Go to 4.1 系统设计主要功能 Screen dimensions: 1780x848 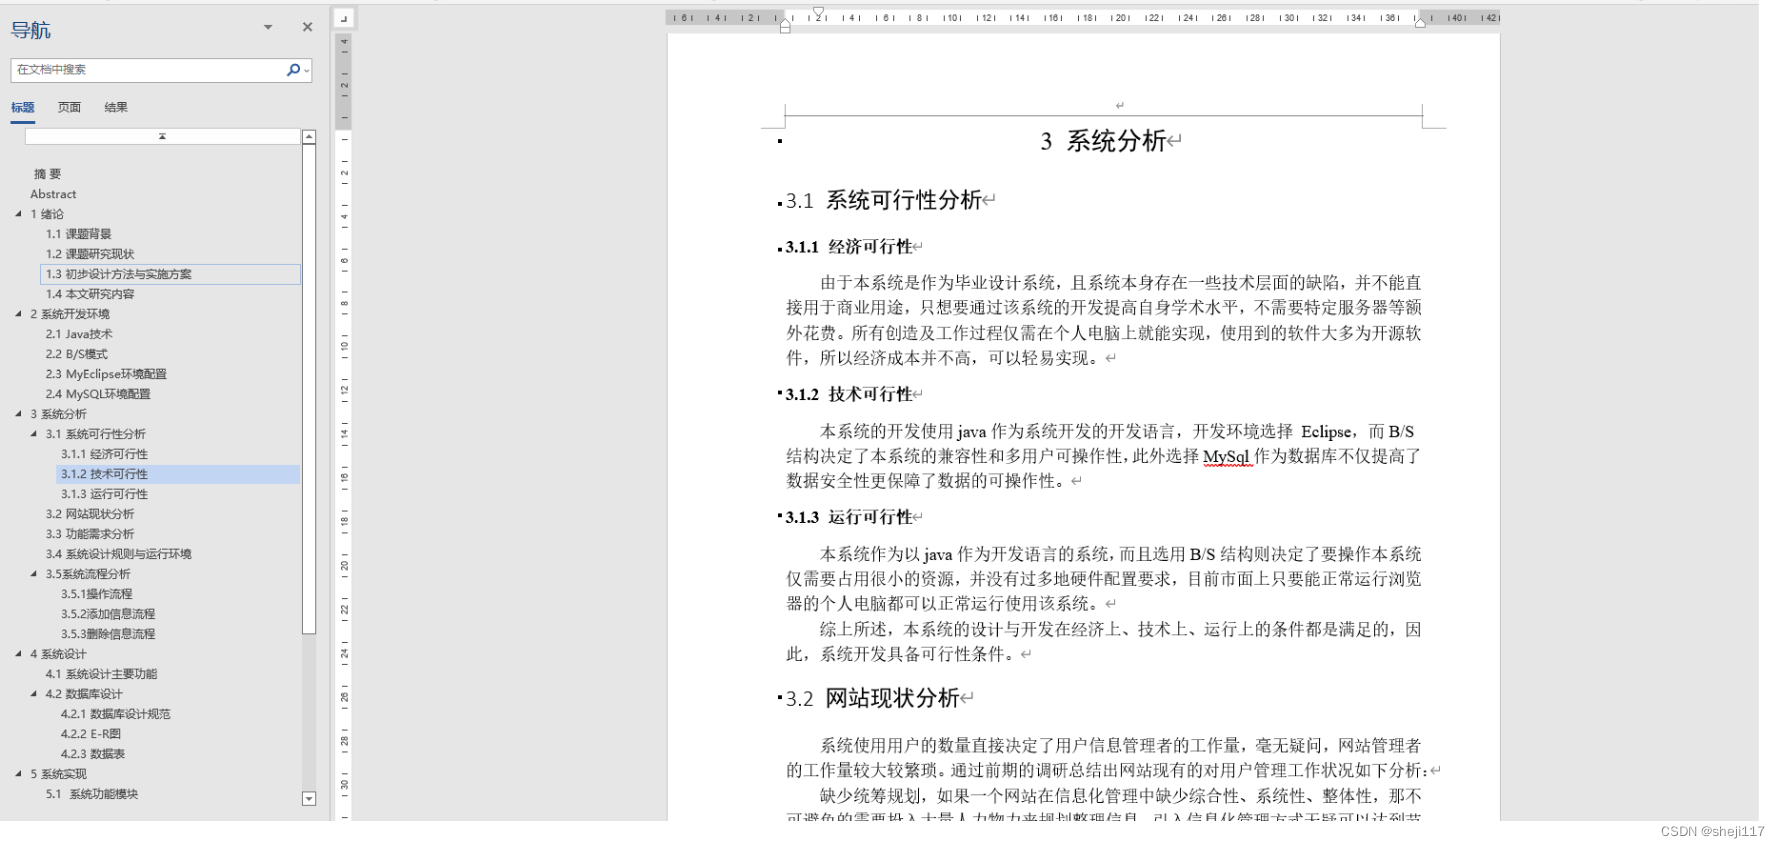101,674
